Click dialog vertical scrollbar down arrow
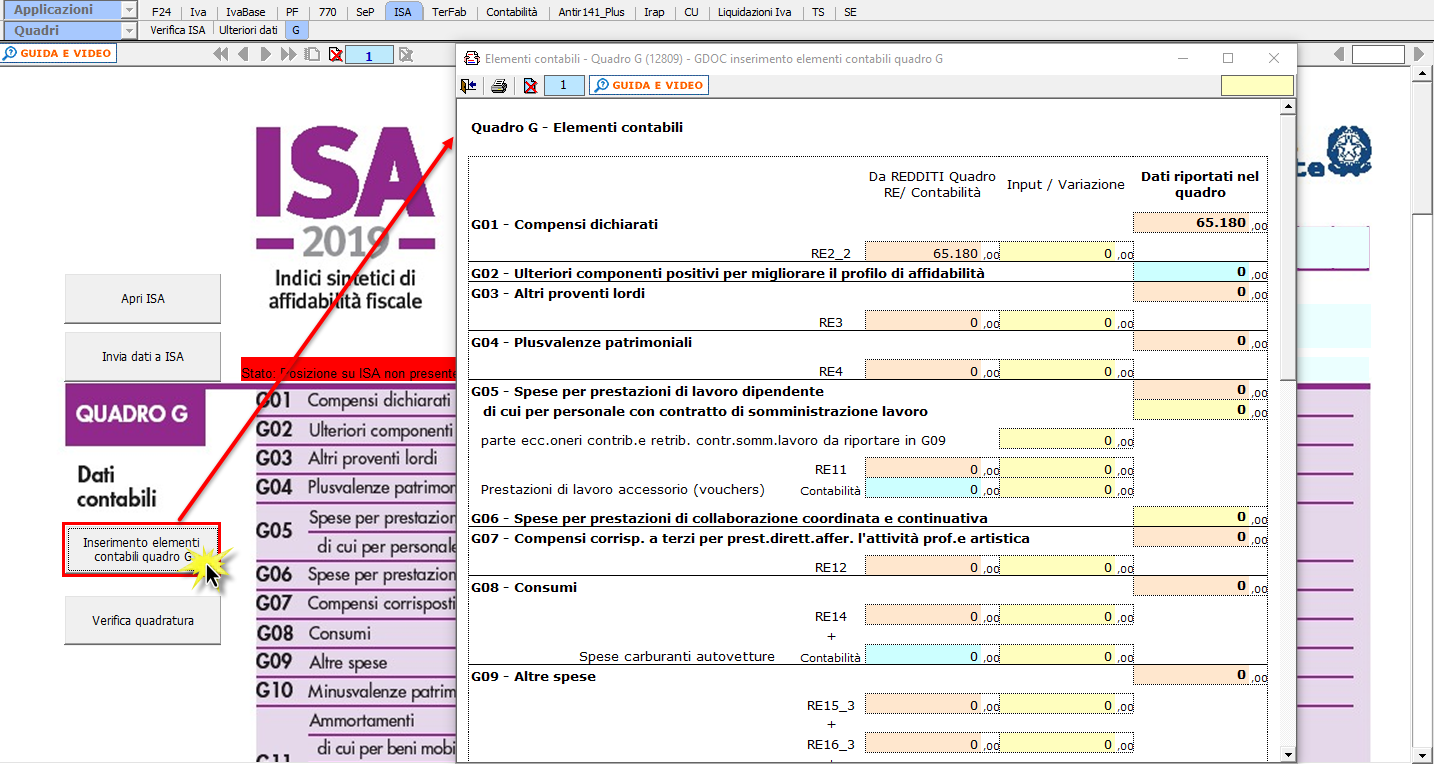Image resolution: width=1434 pixels, height=764 pixels. (1287, 755)
